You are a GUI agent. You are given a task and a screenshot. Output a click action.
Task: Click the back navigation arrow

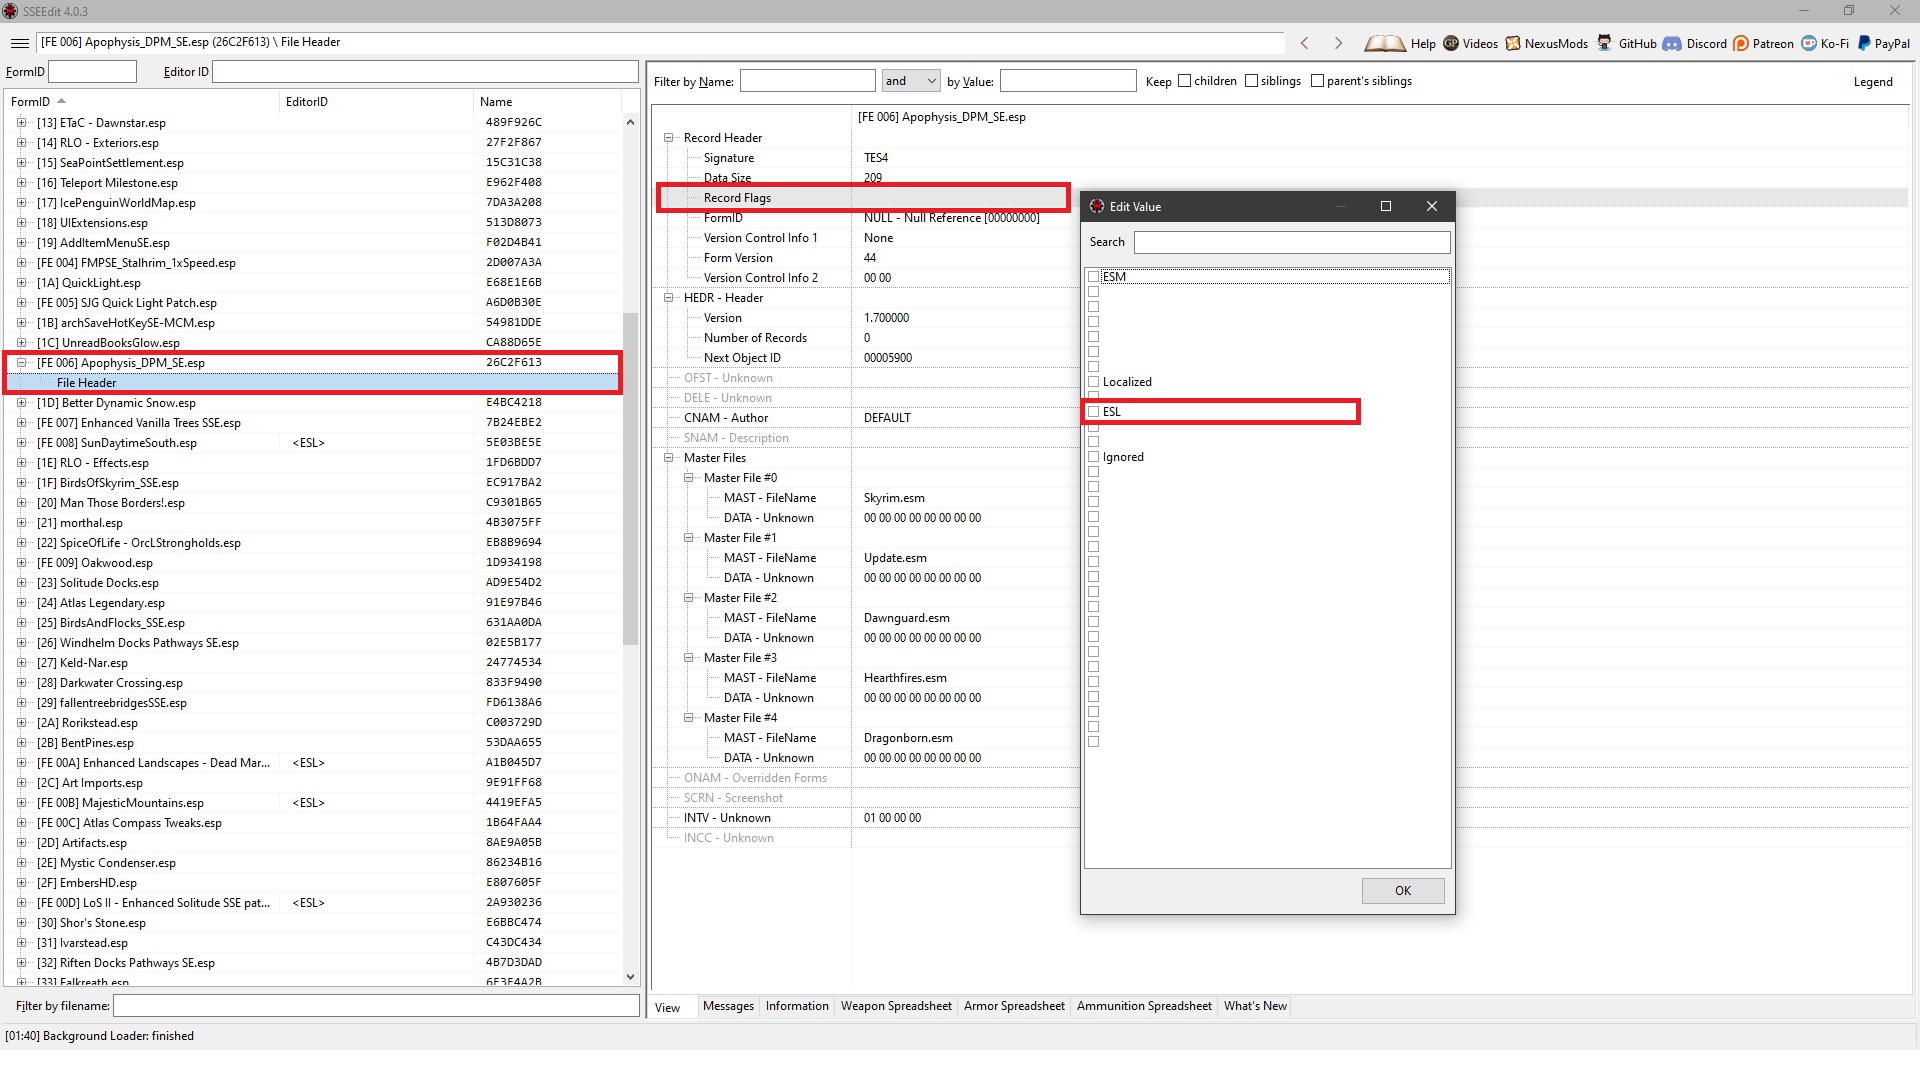pyautogui.click(x=1305, y=43)
